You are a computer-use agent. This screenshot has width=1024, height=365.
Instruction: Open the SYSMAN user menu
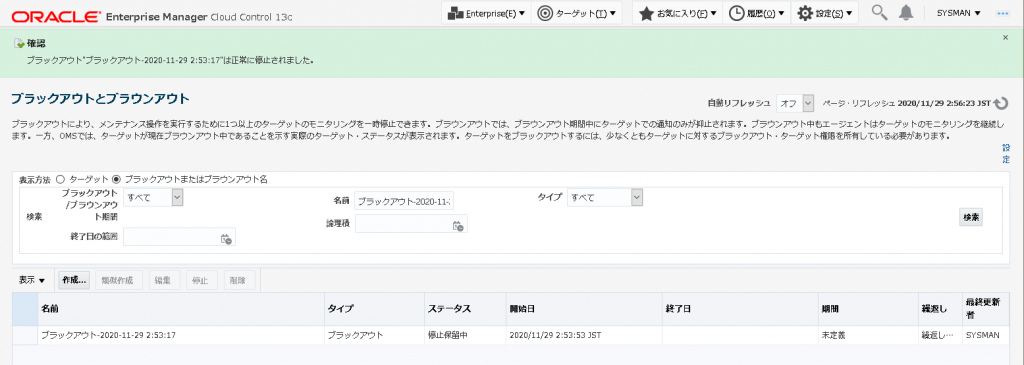(x=958, y=13)
